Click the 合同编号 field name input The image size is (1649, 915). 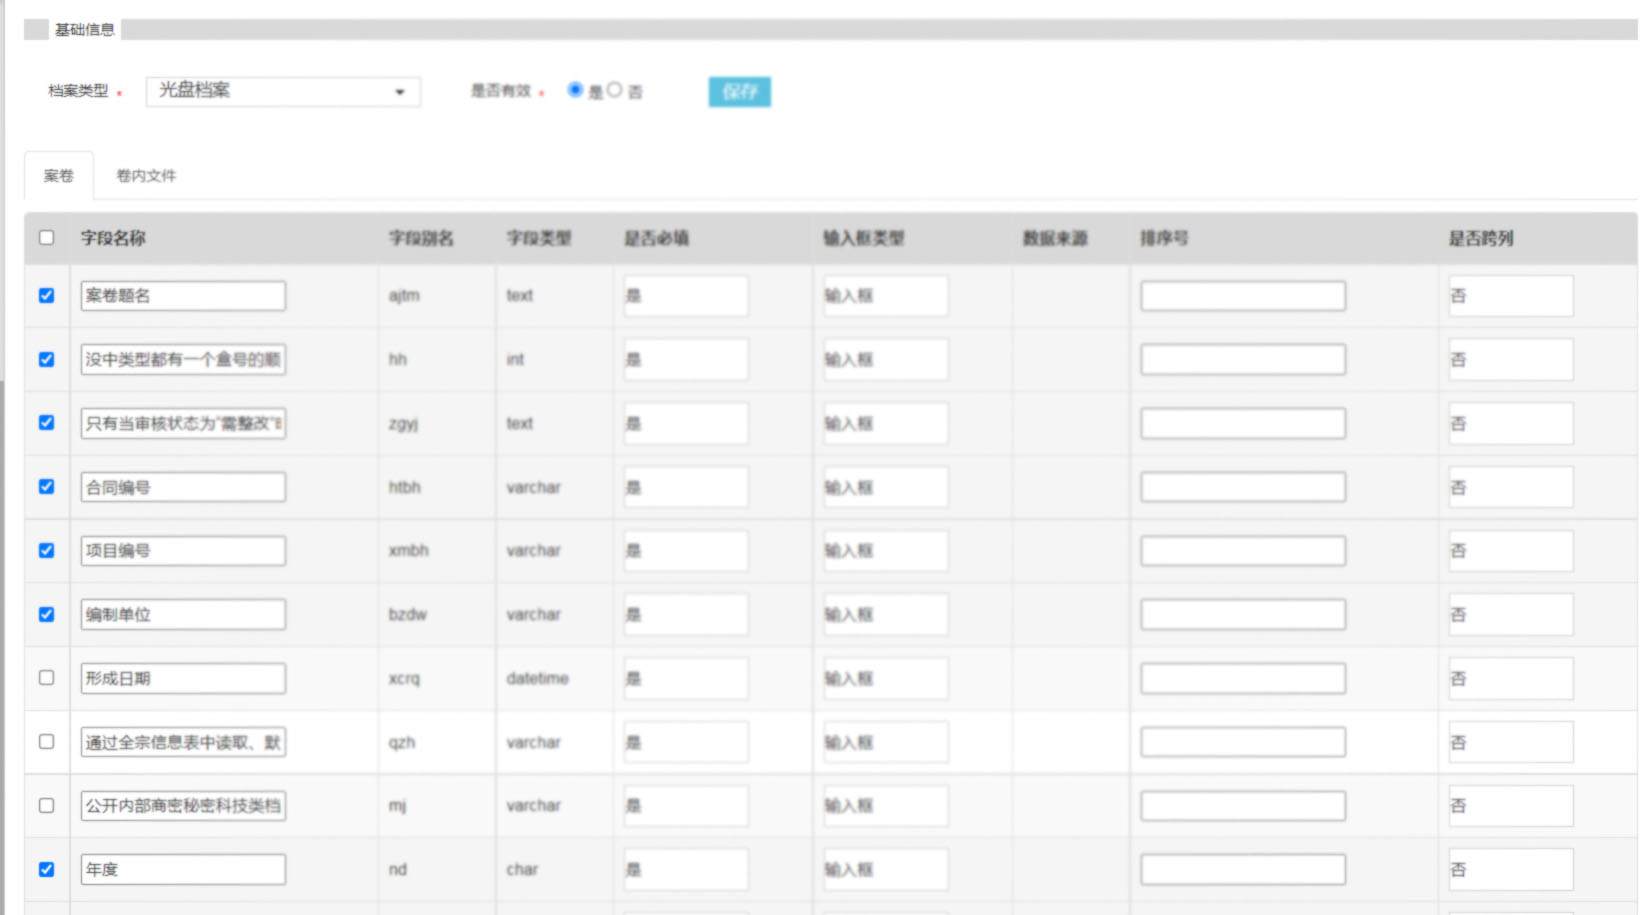pyautogui.click(x=183, y=487)
